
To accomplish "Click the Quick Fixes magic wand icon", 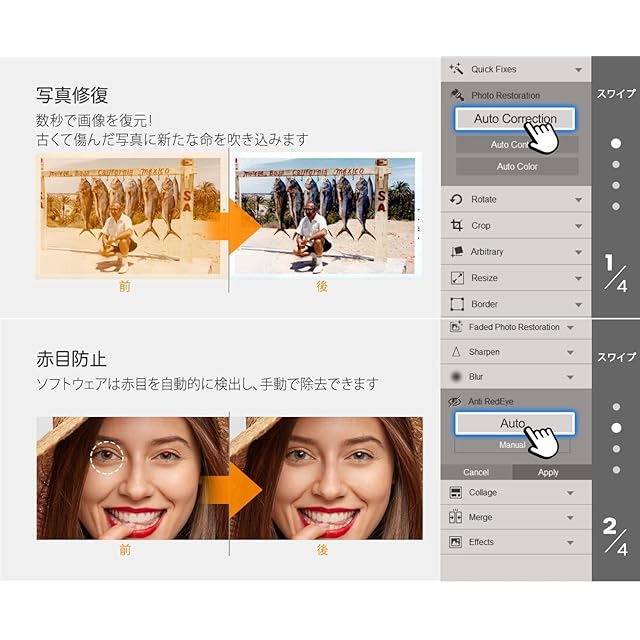I will point(456,69).
